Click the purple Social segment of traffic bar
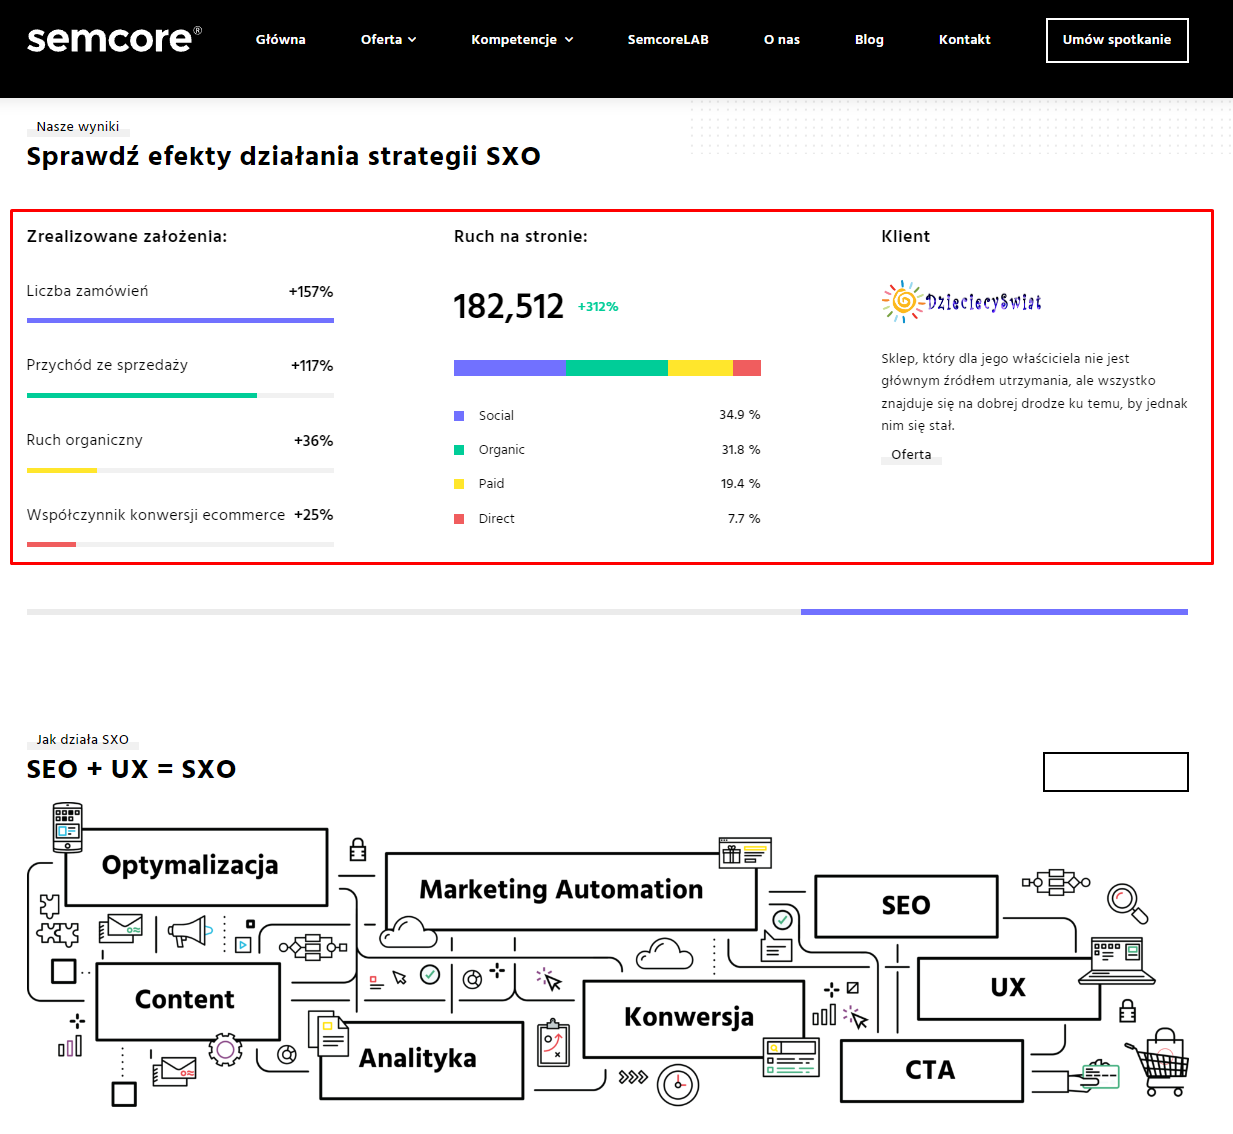 coord(510,368)
